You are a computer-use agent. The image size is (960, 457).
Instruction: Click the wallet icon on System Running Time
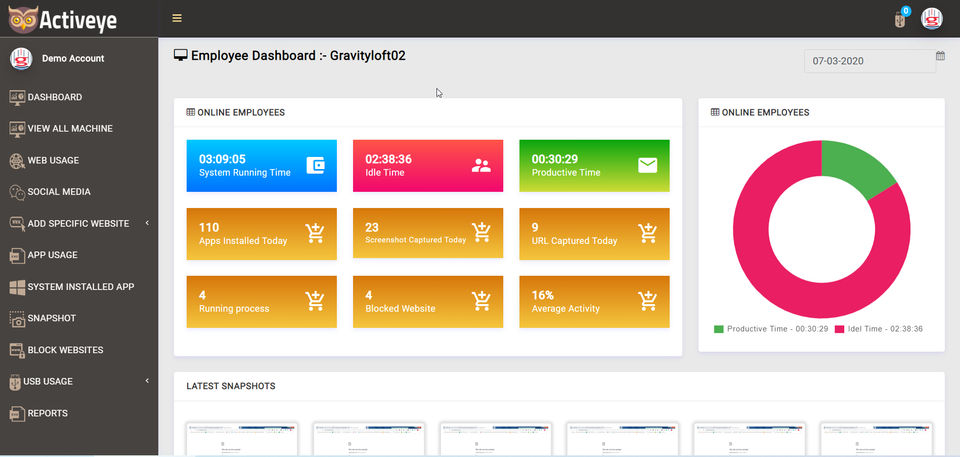[x=315, y=166]
